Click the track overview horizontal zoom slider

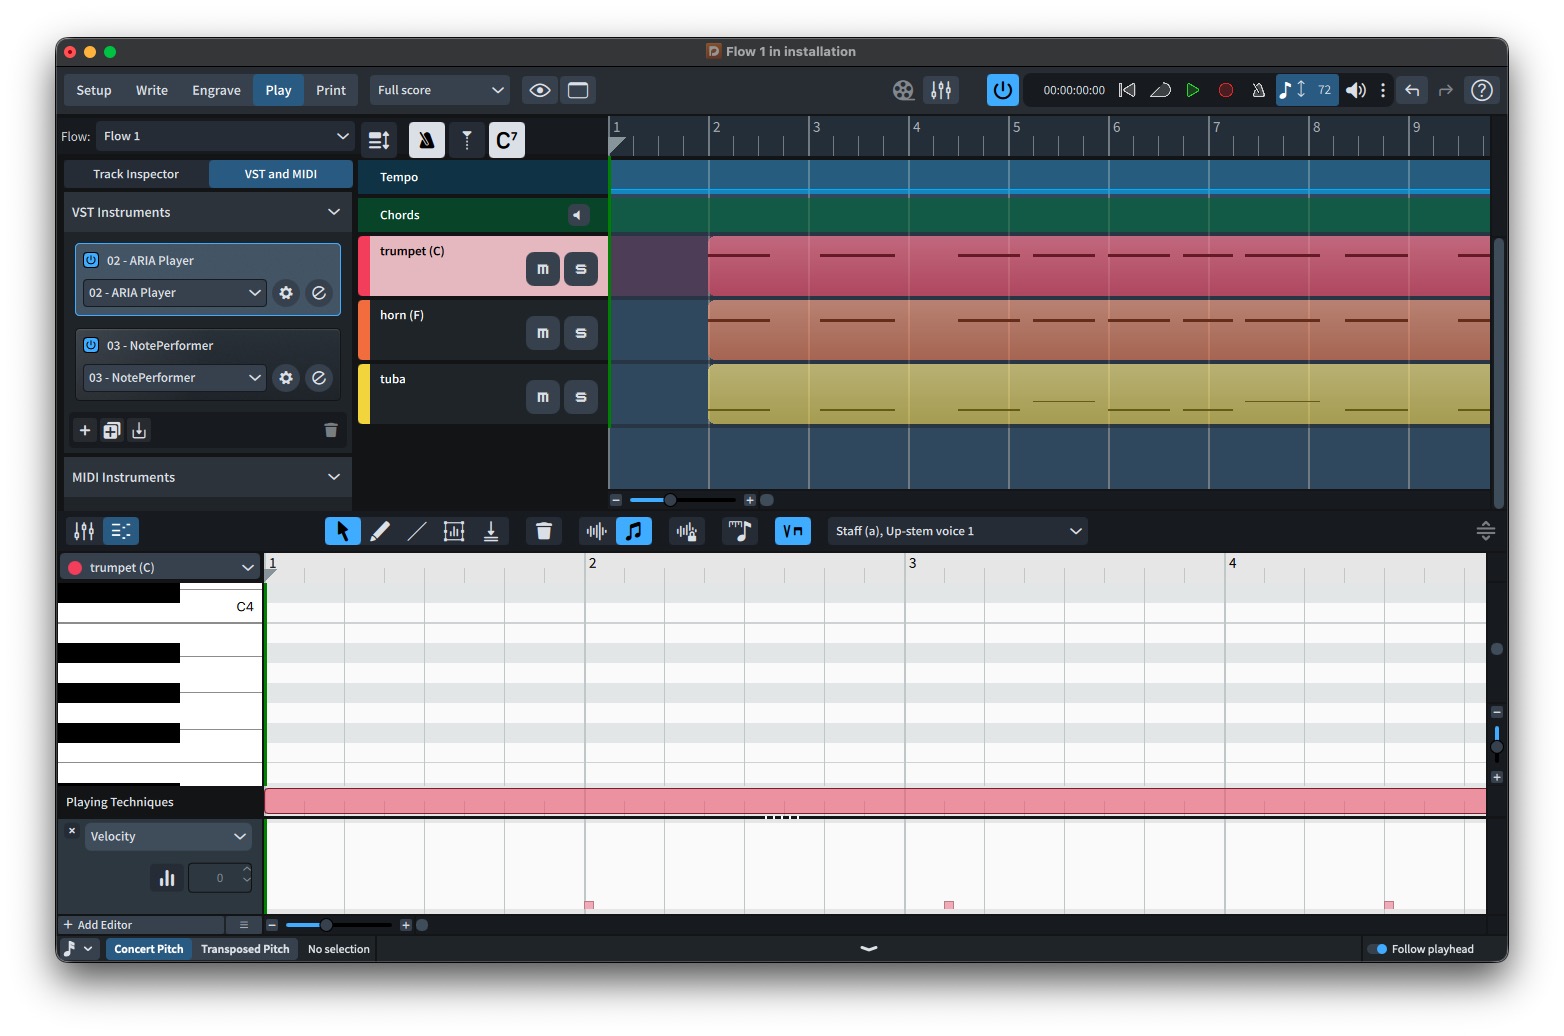[670, 500]
